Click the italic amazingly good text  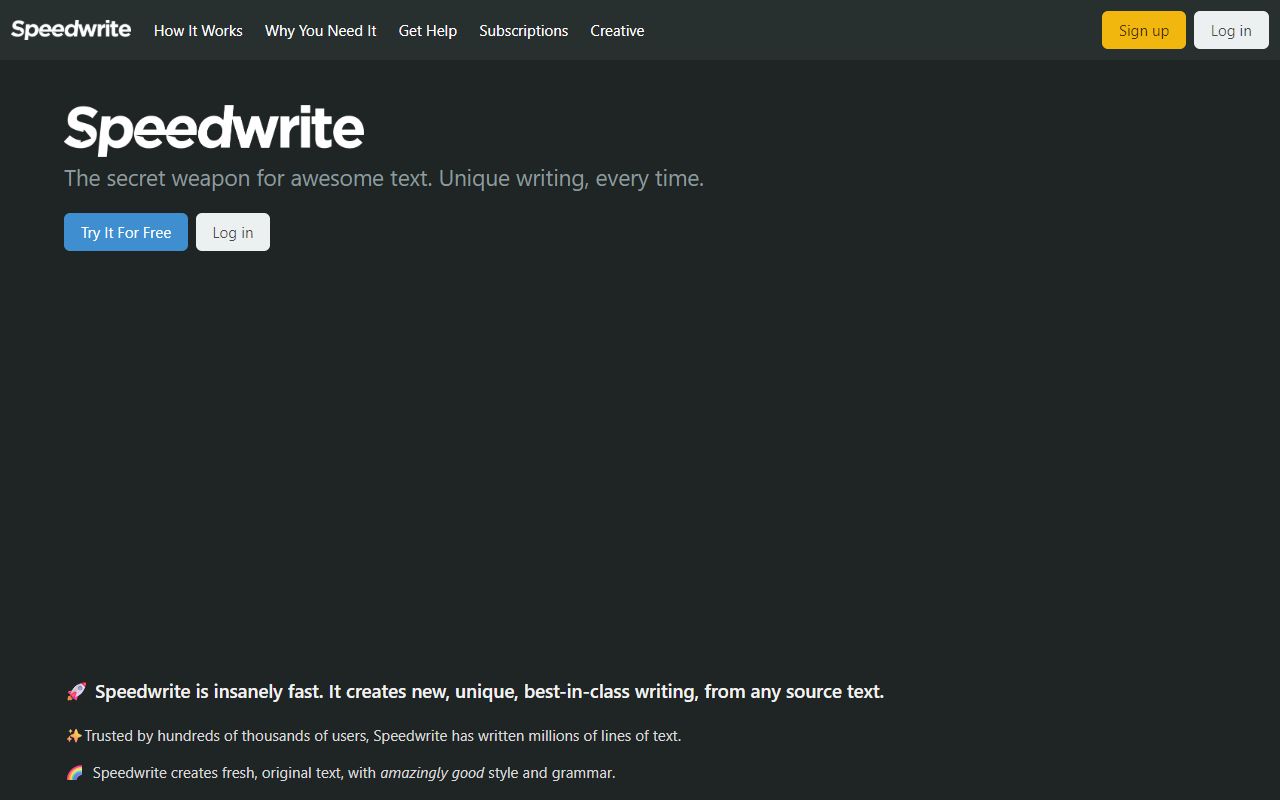[432, 772]
